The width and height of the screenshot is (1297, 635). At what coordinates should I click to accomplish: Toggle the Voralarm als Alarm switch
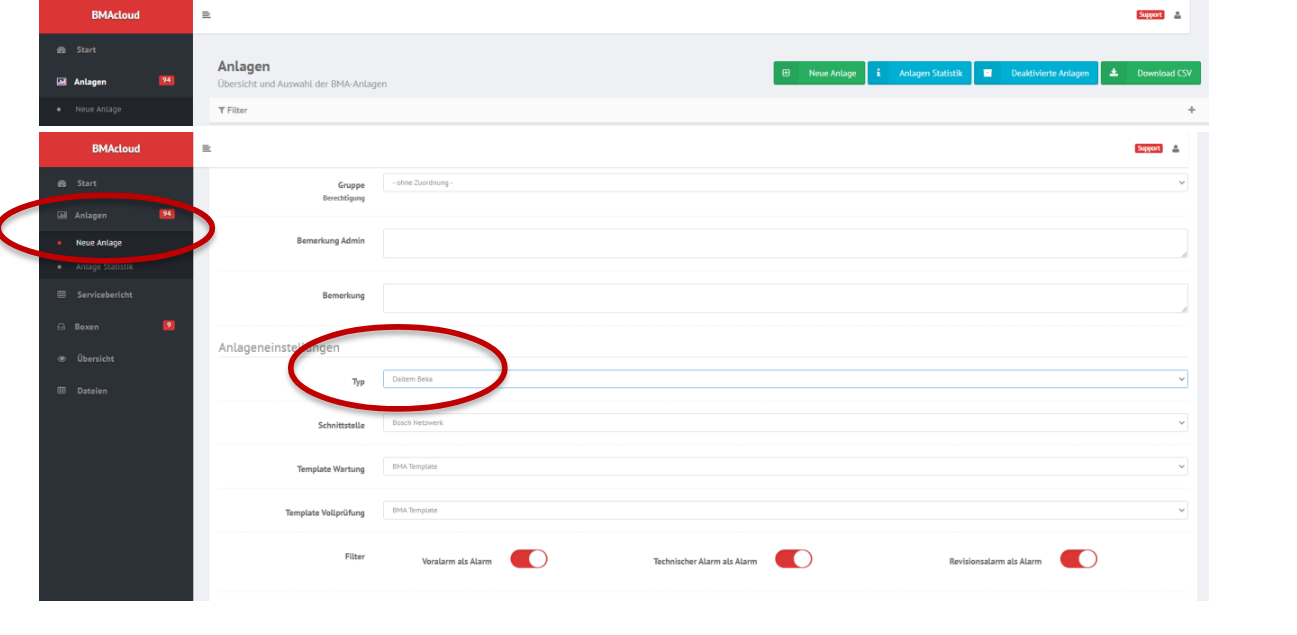(x=529, y=559)
